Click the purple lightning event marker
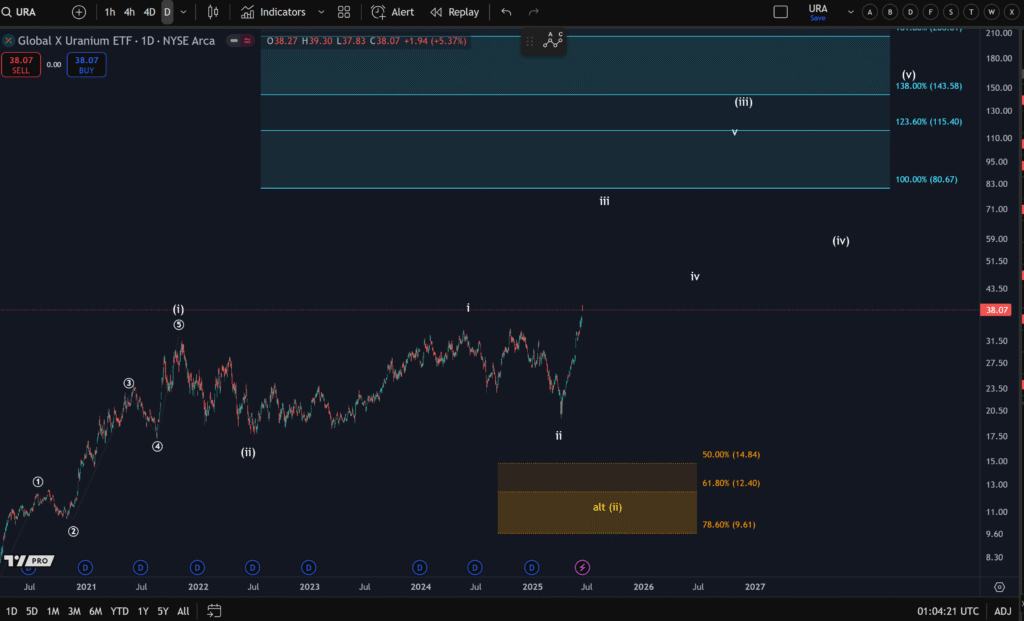1024x621 pixels. 582,567
